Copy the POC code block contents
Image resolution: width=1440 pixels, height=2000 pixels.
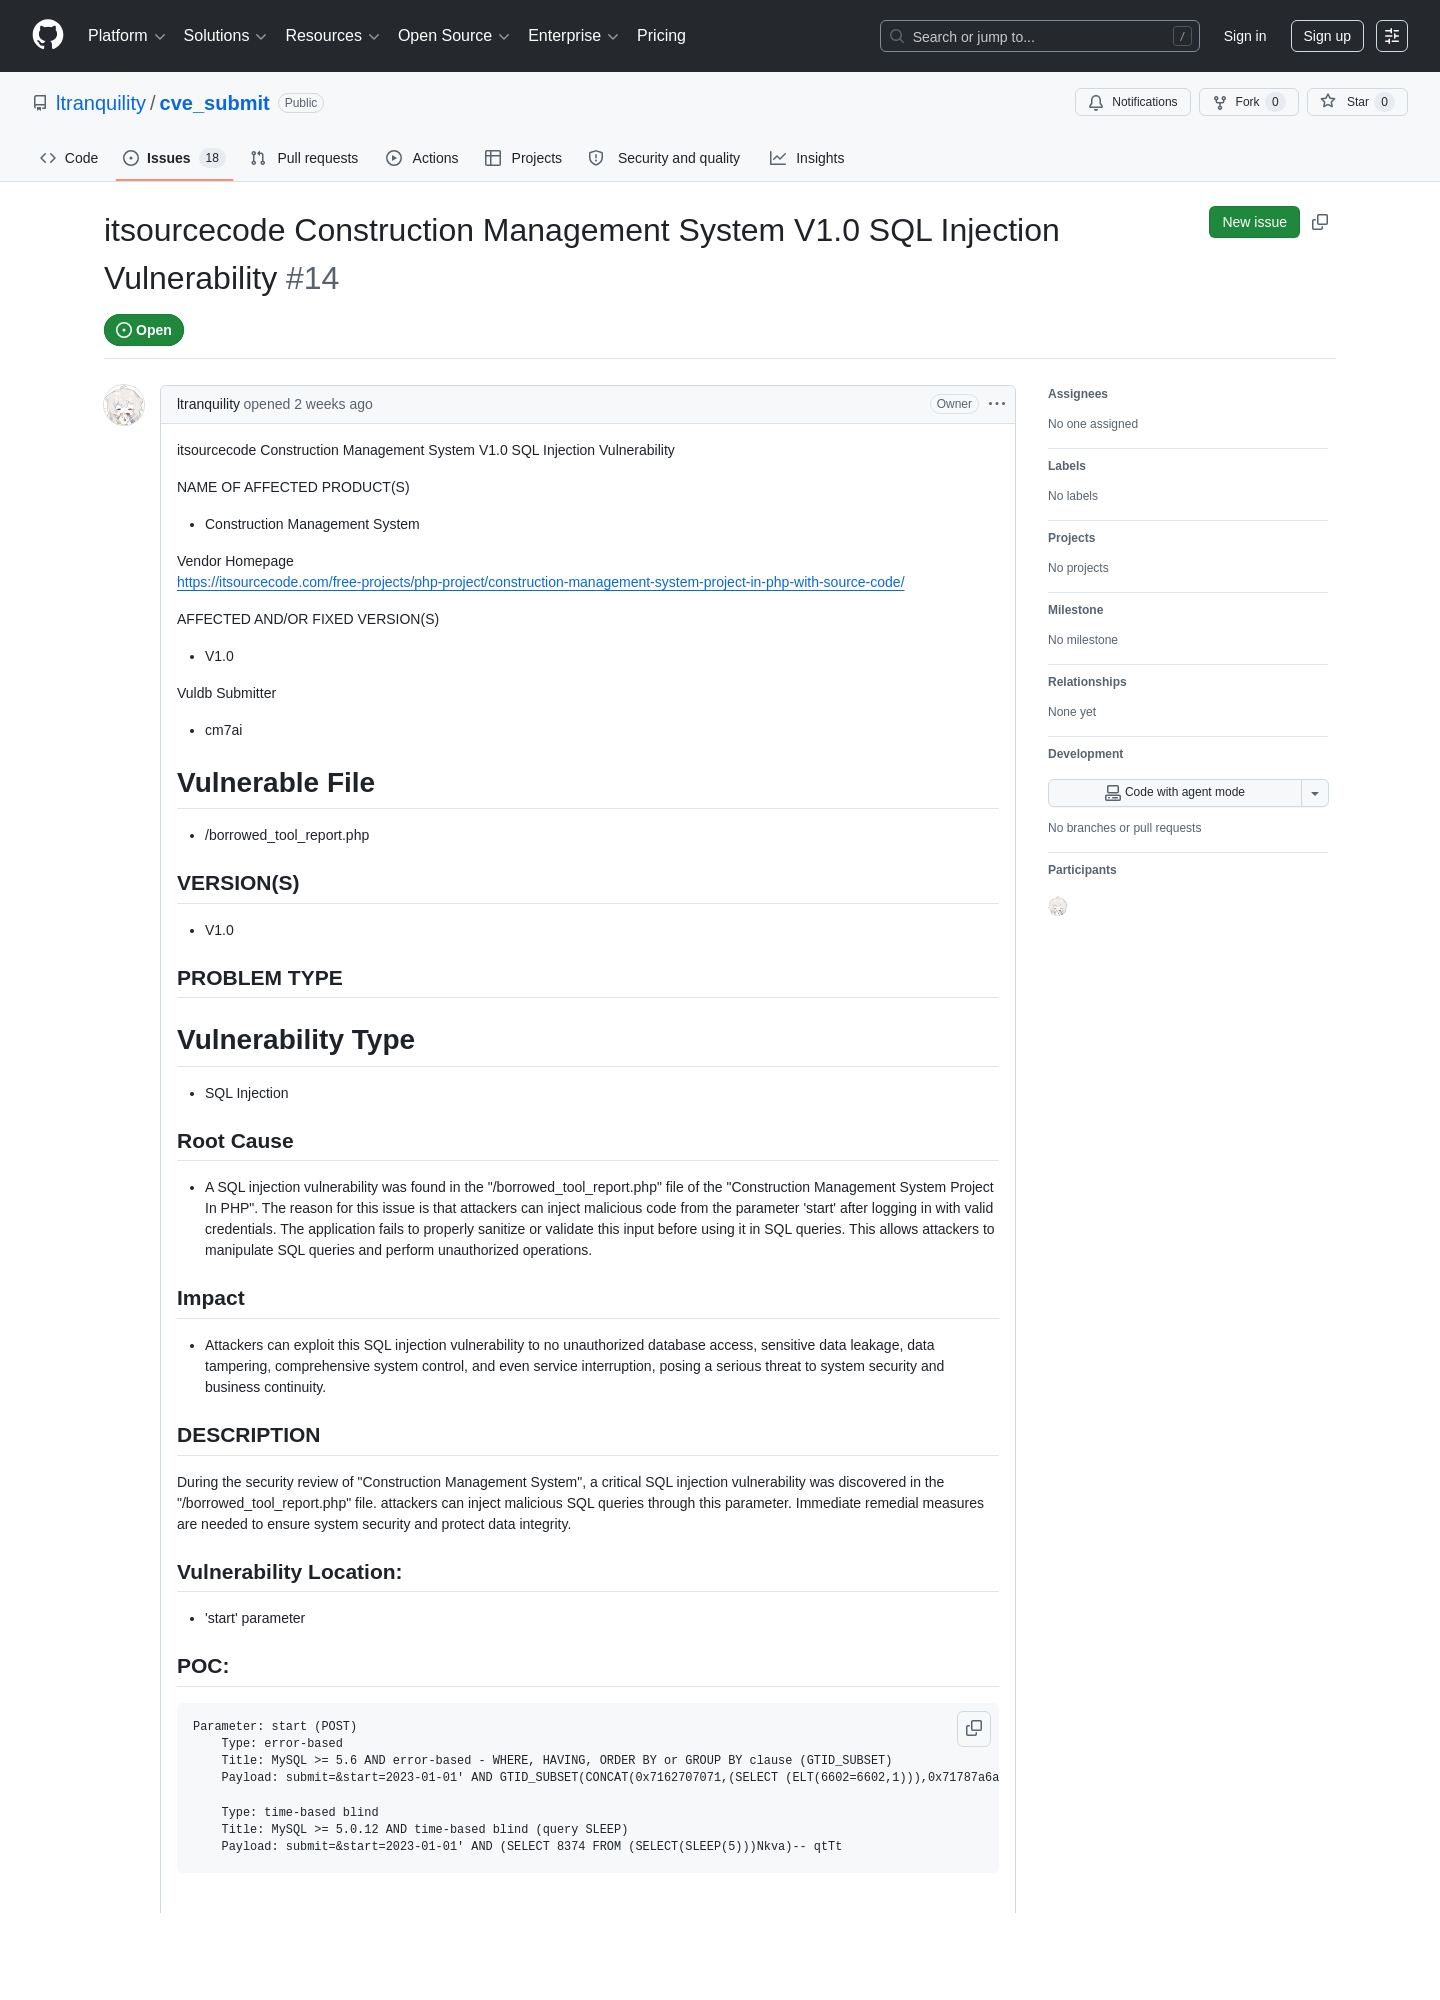pyautogui.click(x=974, y=1728)
